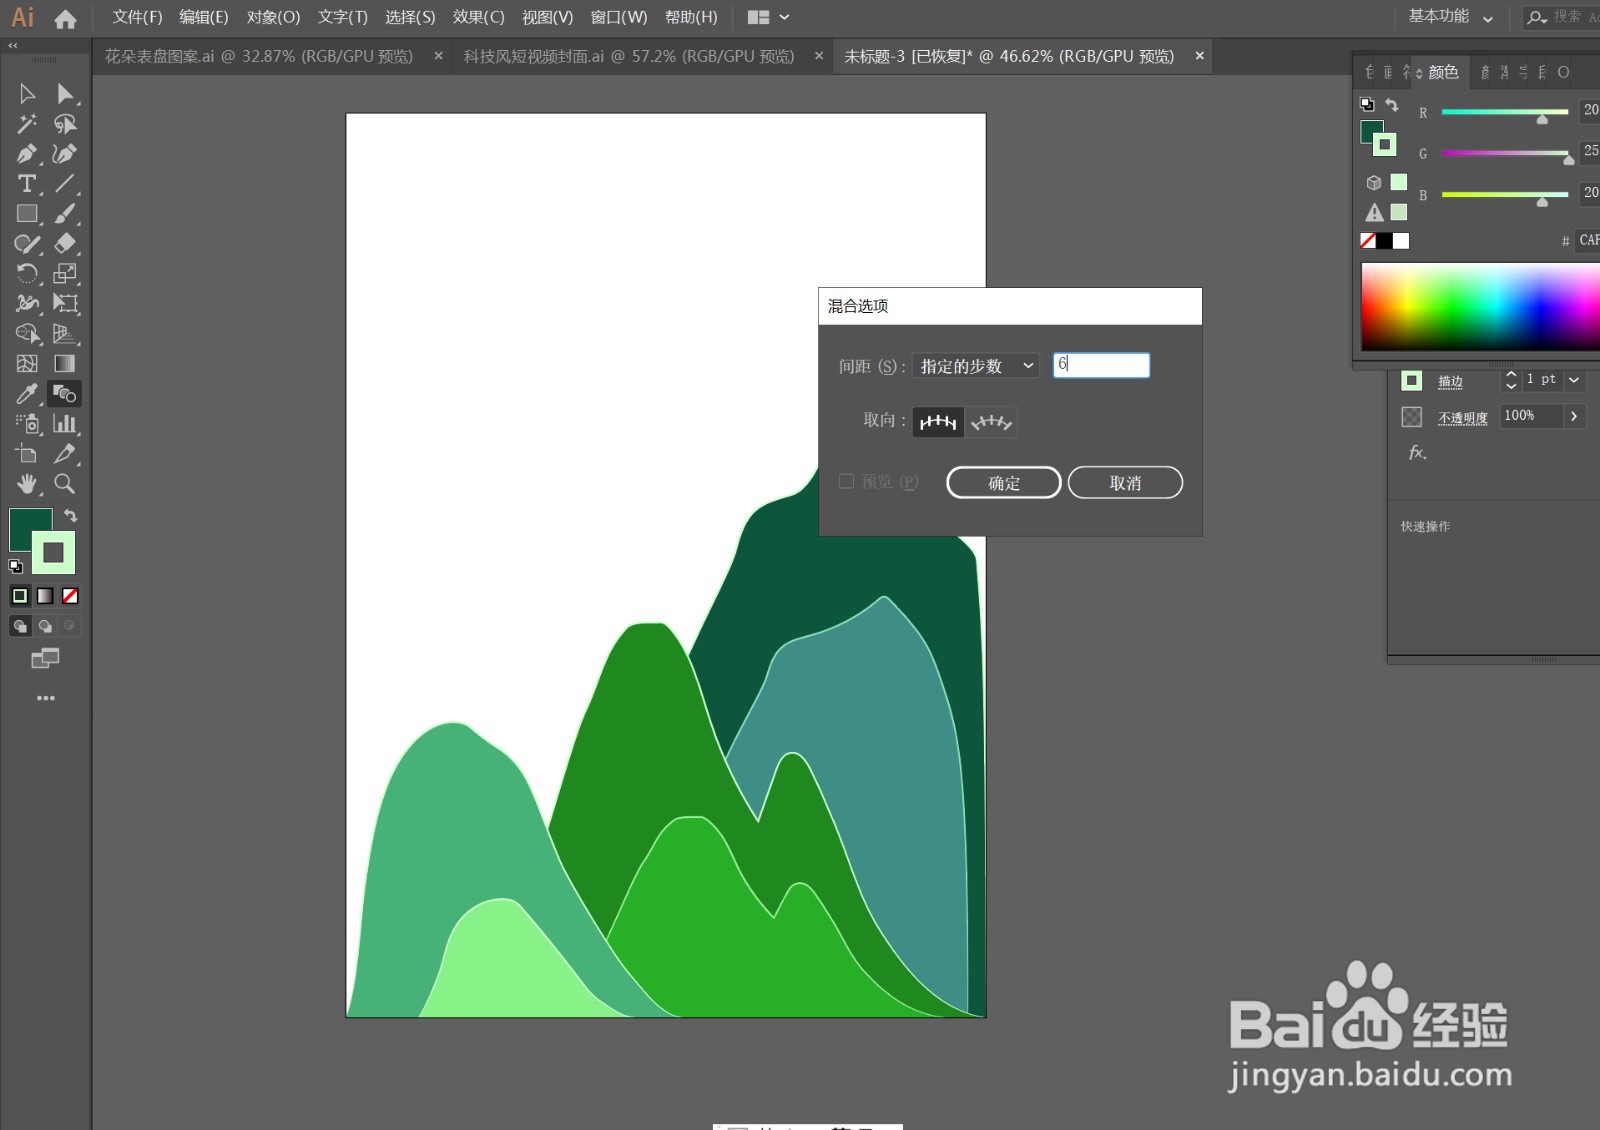Open the 不透明度 opacity panel link

(x=1462, y=417)
